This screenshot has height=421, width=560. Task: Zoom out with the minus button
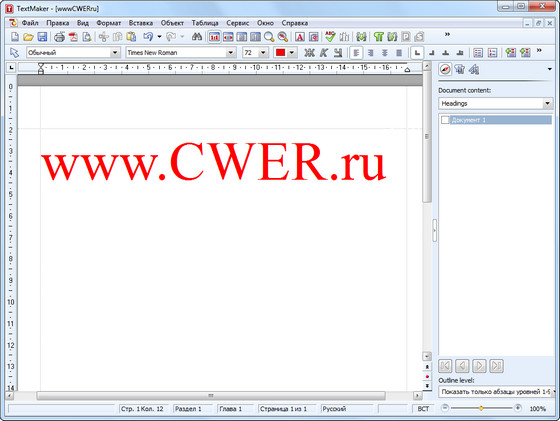tap(445, 408)
